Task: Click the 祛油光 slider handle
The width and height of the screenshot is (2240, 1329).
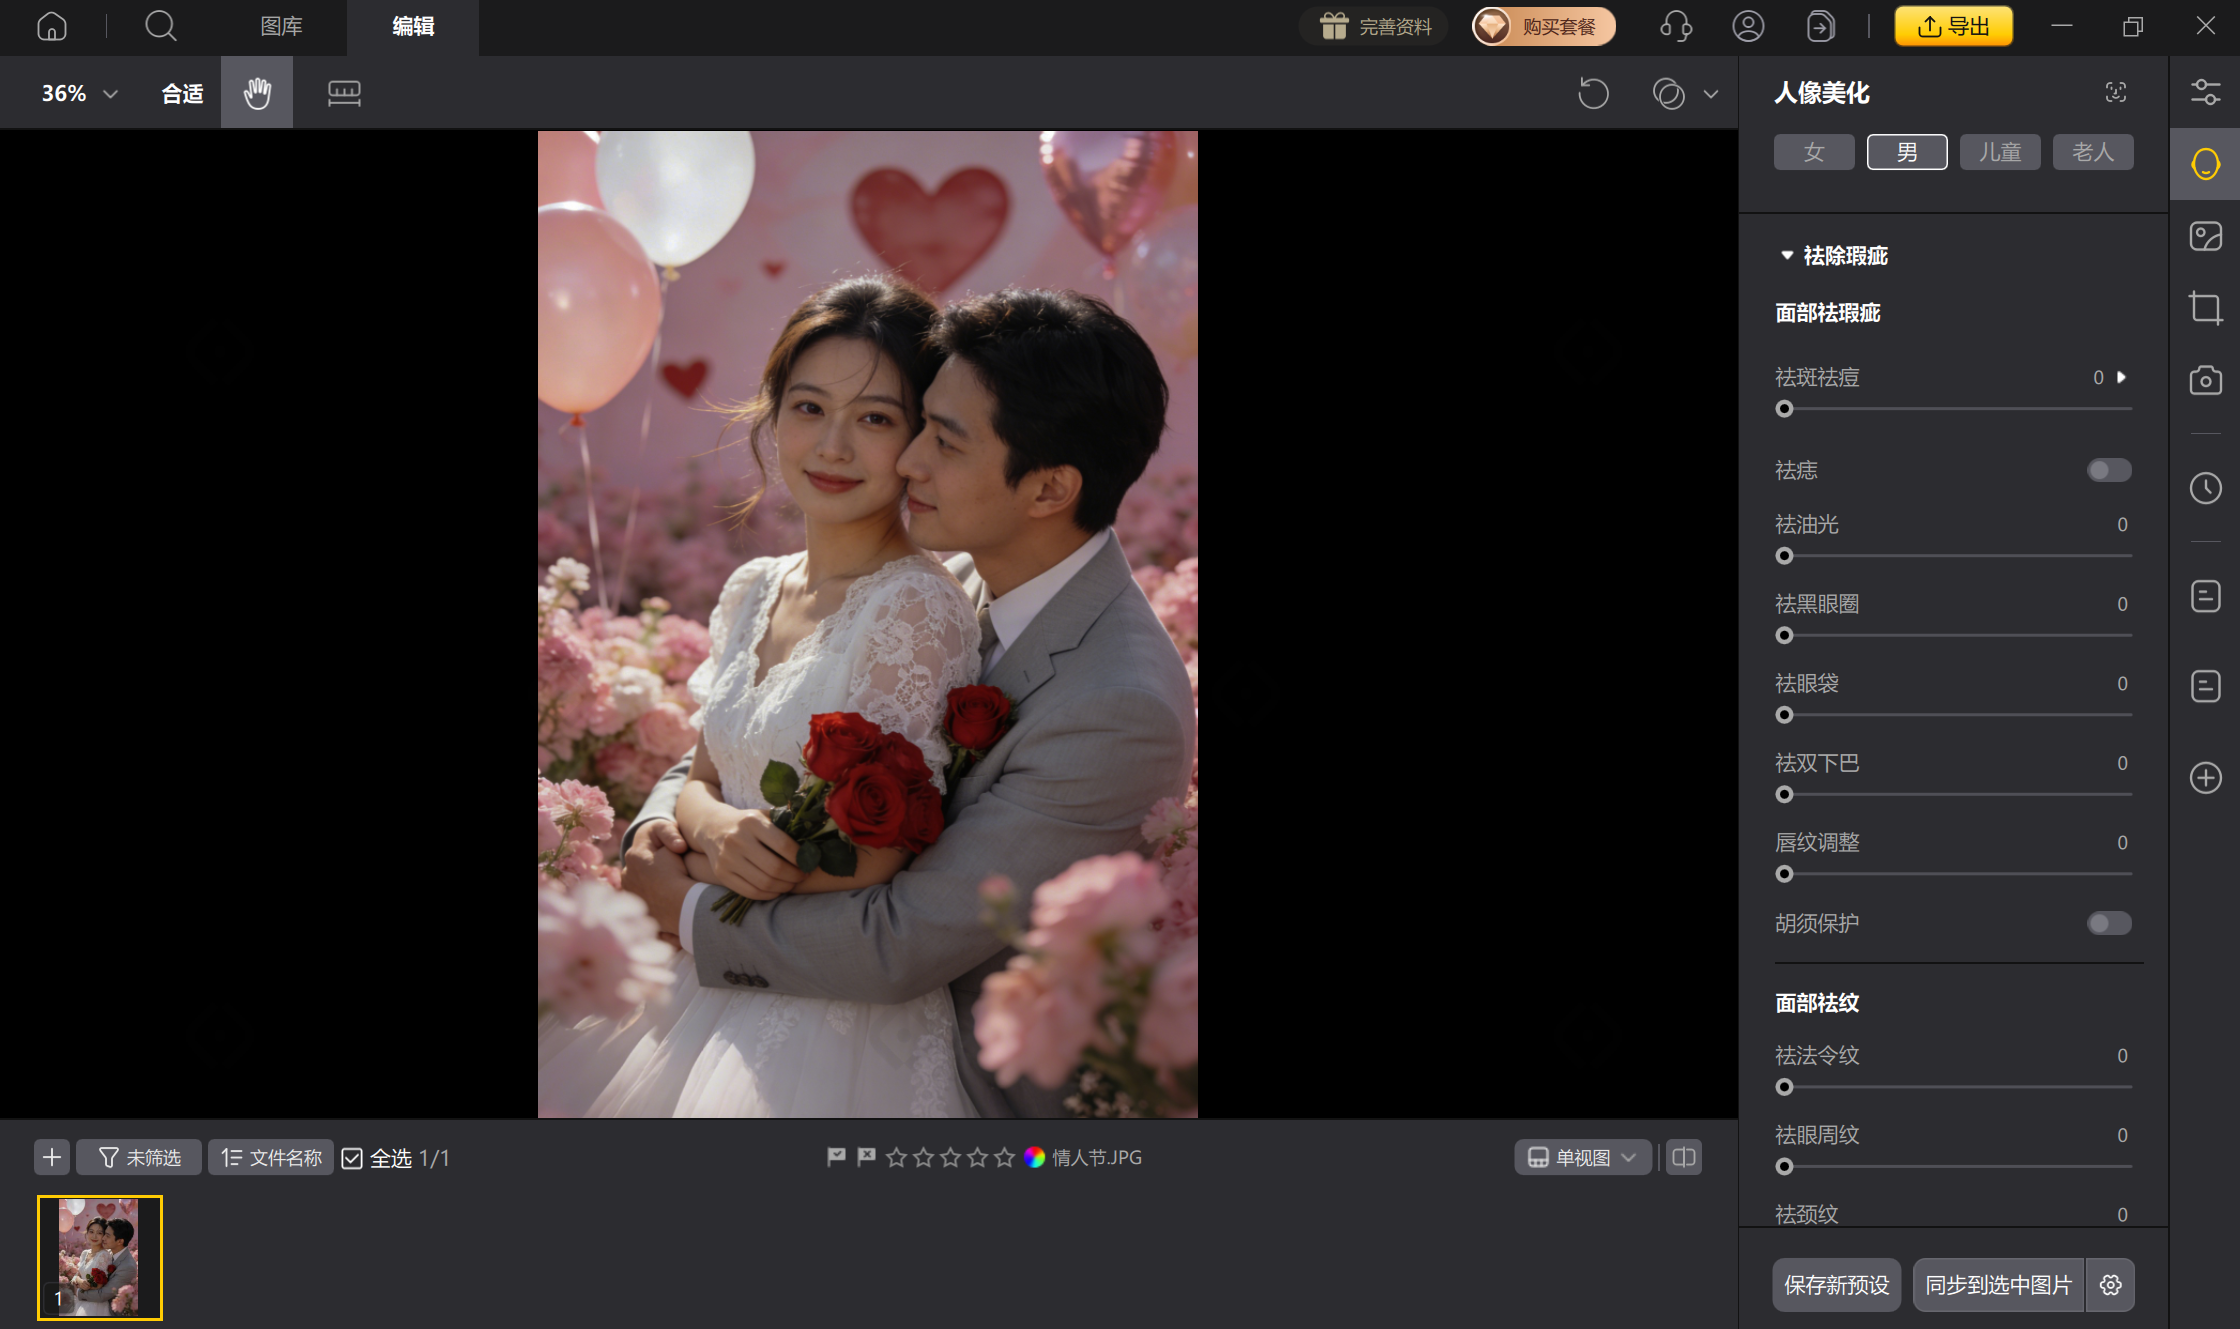Action: pos(1784,556)
